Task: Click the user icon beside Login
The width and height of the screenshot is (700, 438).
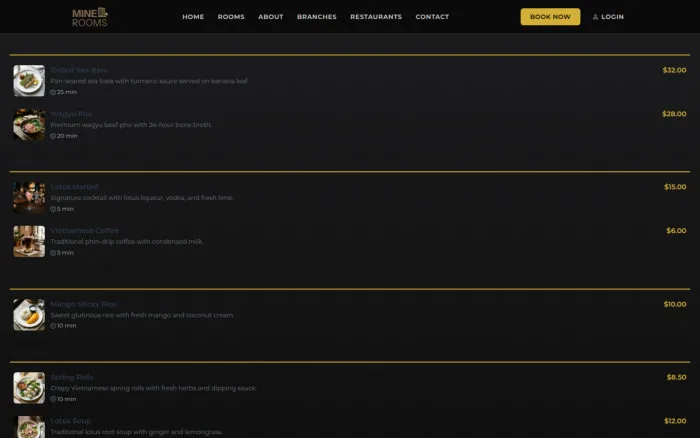Action: [595, 17]
